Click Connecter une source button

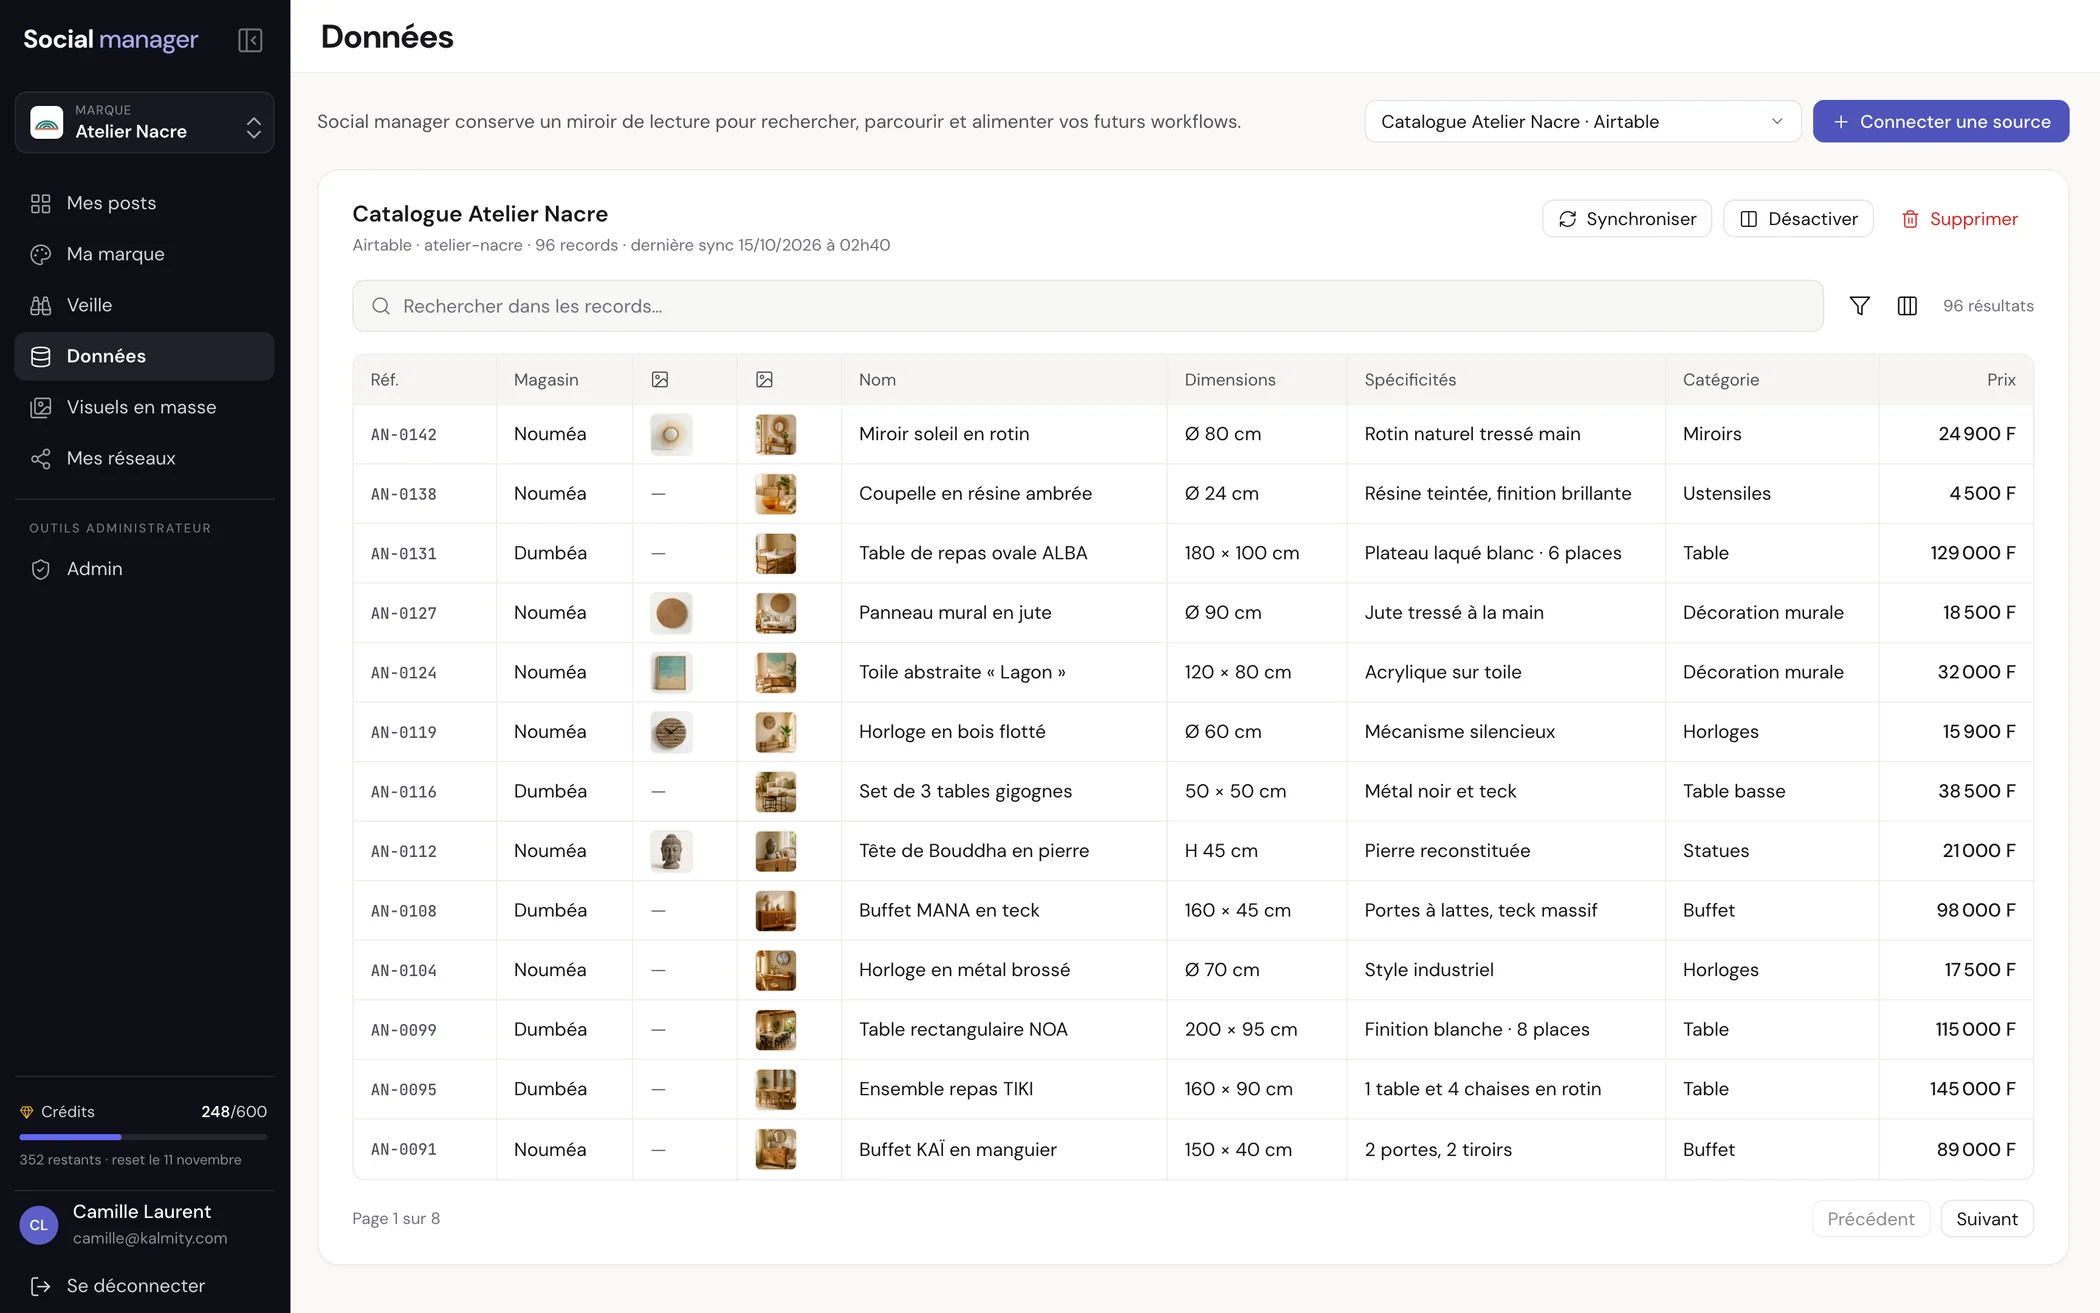1940,122
